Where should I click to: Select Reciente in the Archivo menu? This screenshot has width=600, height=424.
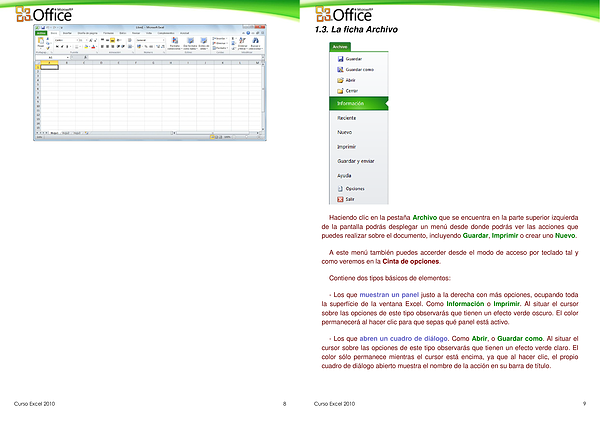click(x=347, y=118)
